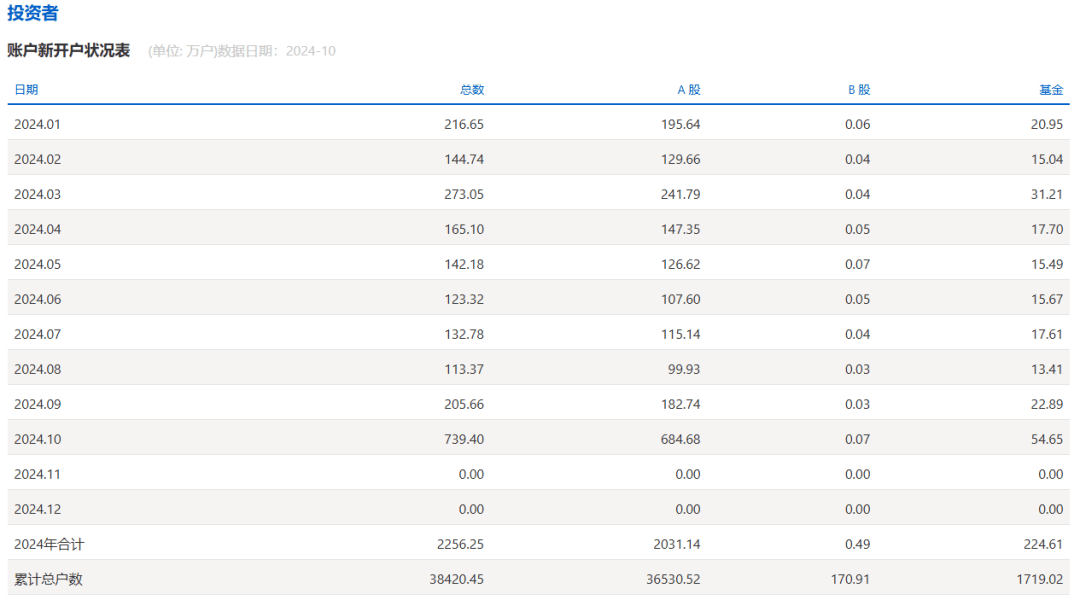Click the yearly 基金 total 224.61

click(x=1044, y=545)
